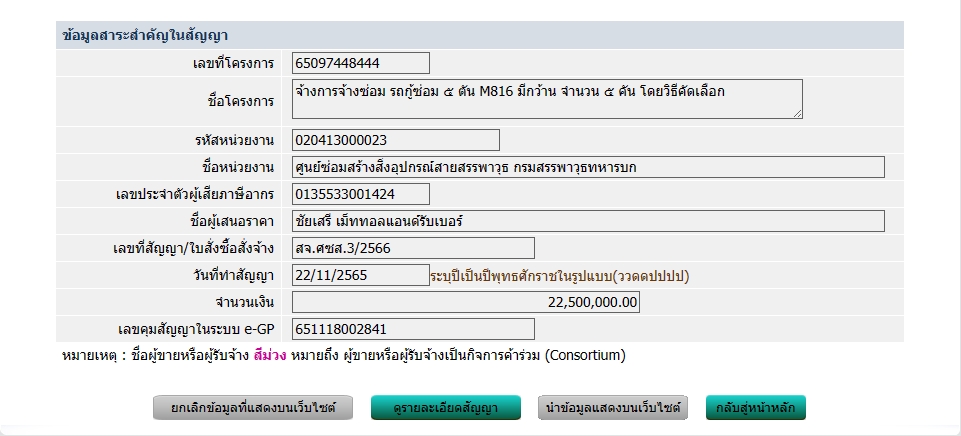This screenshot has width=961, height=436.
Task: Click the ชื่อหน่วยงาน agency name field
Action: [588, 167]
